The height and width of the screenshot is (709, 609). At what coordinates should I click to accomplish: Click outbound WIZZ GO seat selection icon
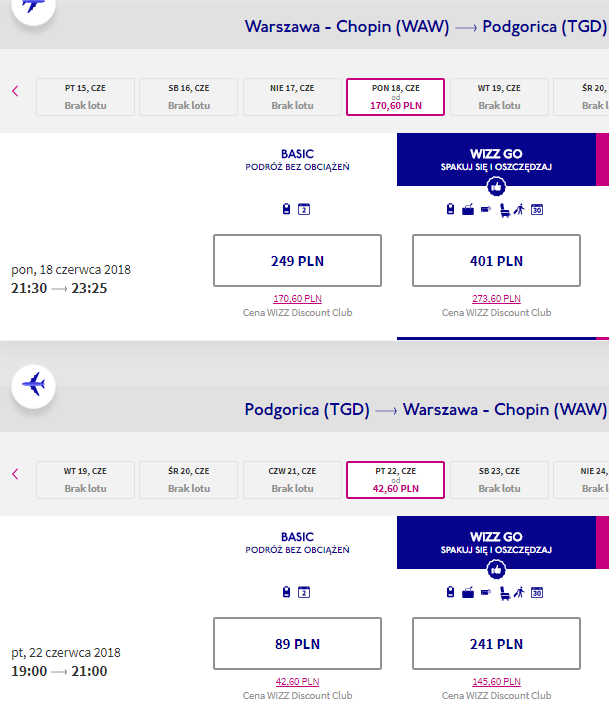click(x=505, y=210)
